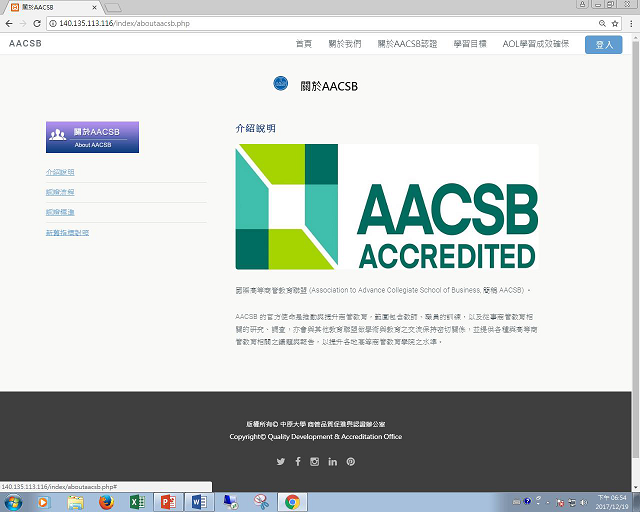Launch Firefox from the taskbar
The width and height of the screenshot is (640, 512).
(x=106, y=502)
